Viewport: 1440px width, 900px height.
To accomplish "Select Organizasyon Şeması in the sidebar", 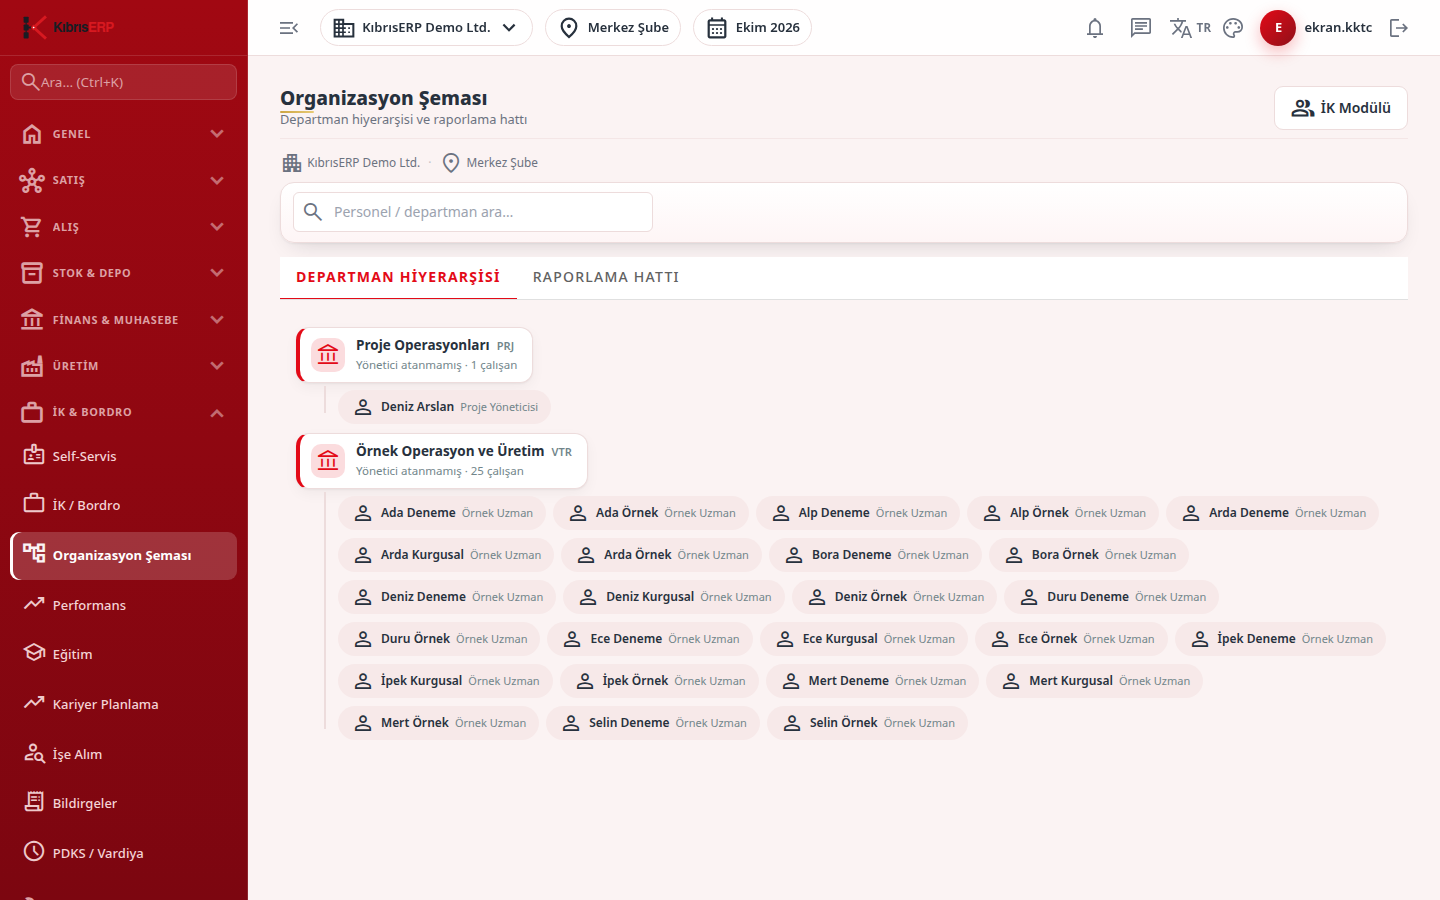I will click(124, 556).
